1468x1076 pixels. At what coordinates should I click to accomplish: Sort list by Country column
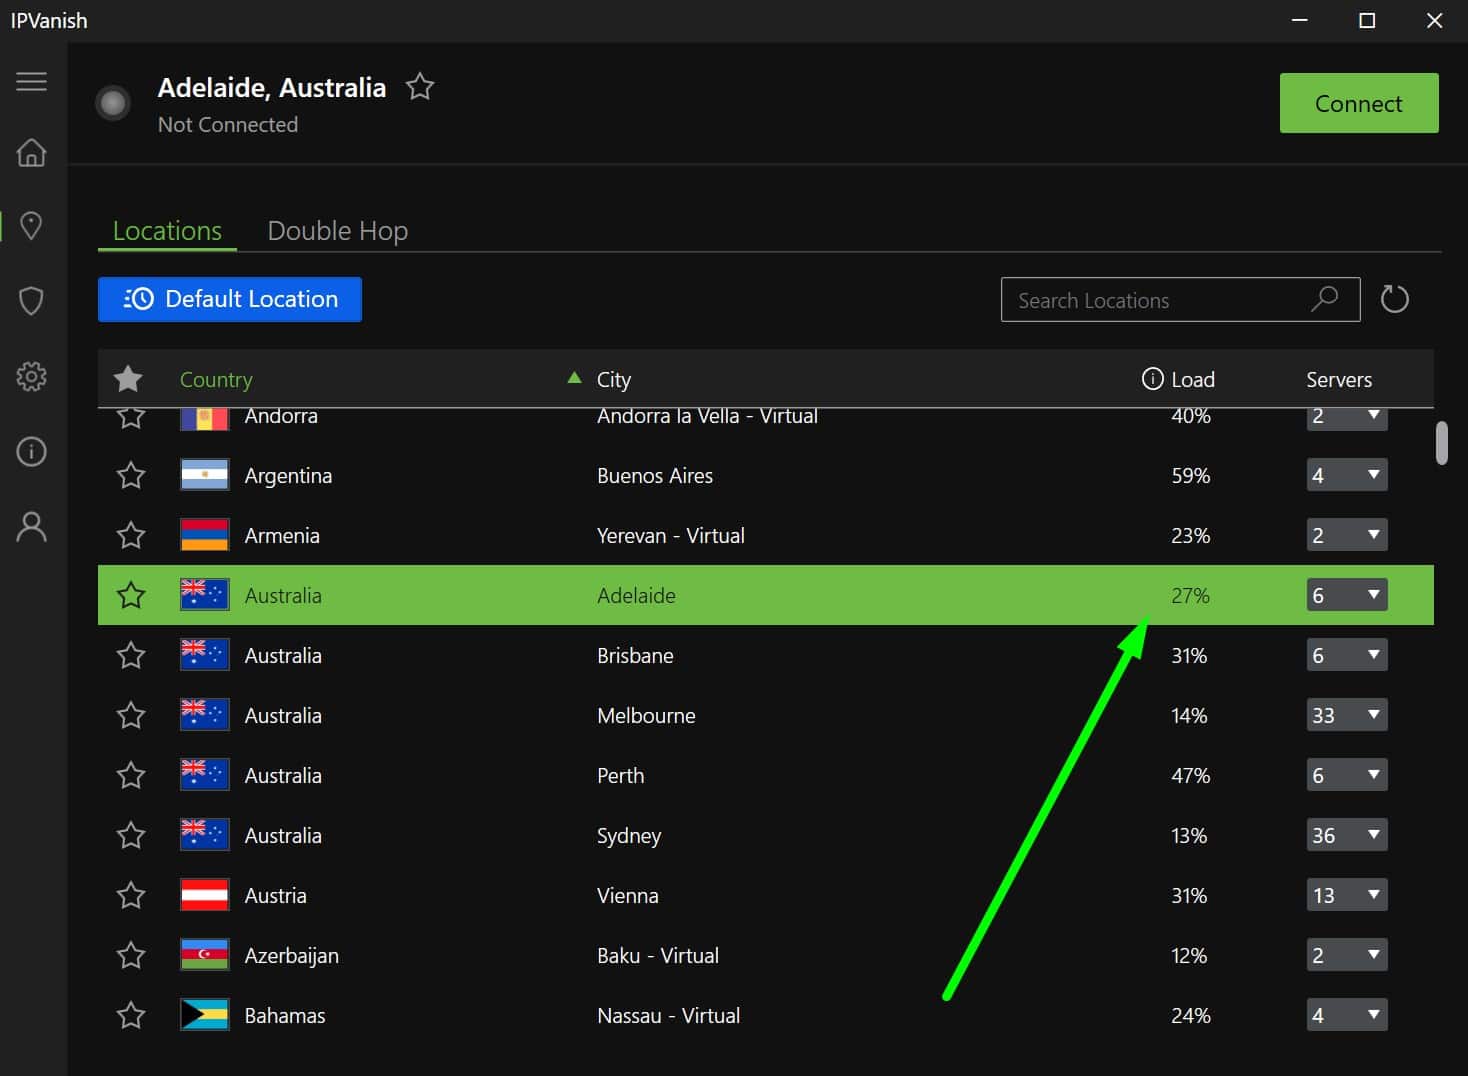click(216, 379)
